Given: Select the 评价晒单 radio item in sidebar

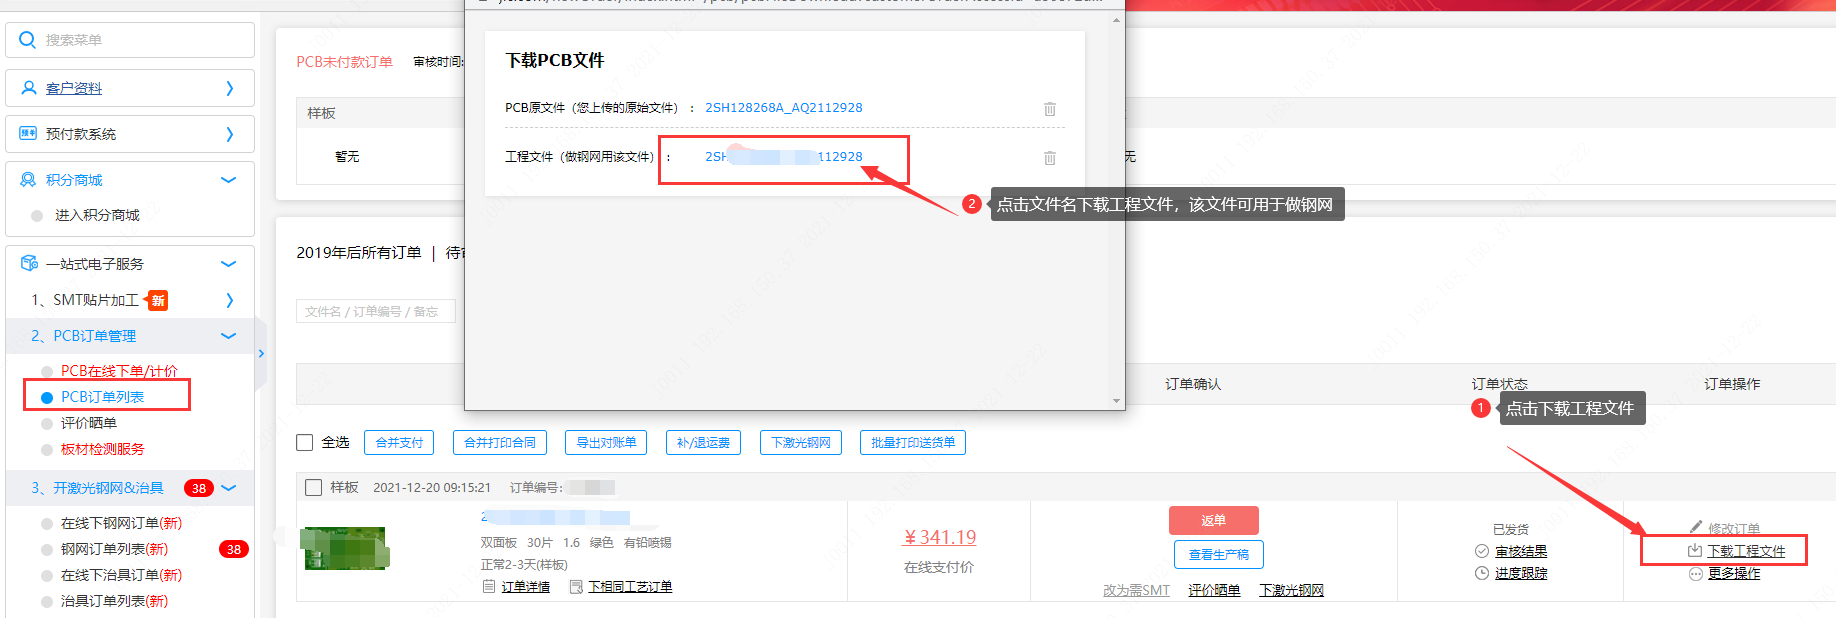Looking at the screenshot, I should point(47,424).
